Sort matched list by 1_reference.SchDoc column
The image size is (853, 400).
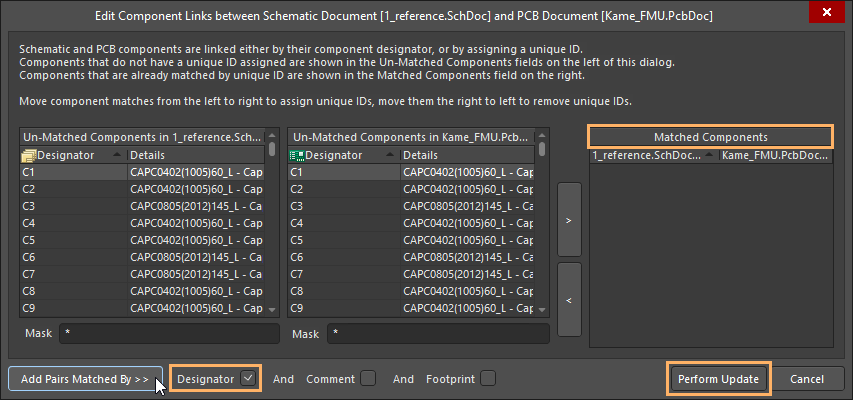pos(652,155)
